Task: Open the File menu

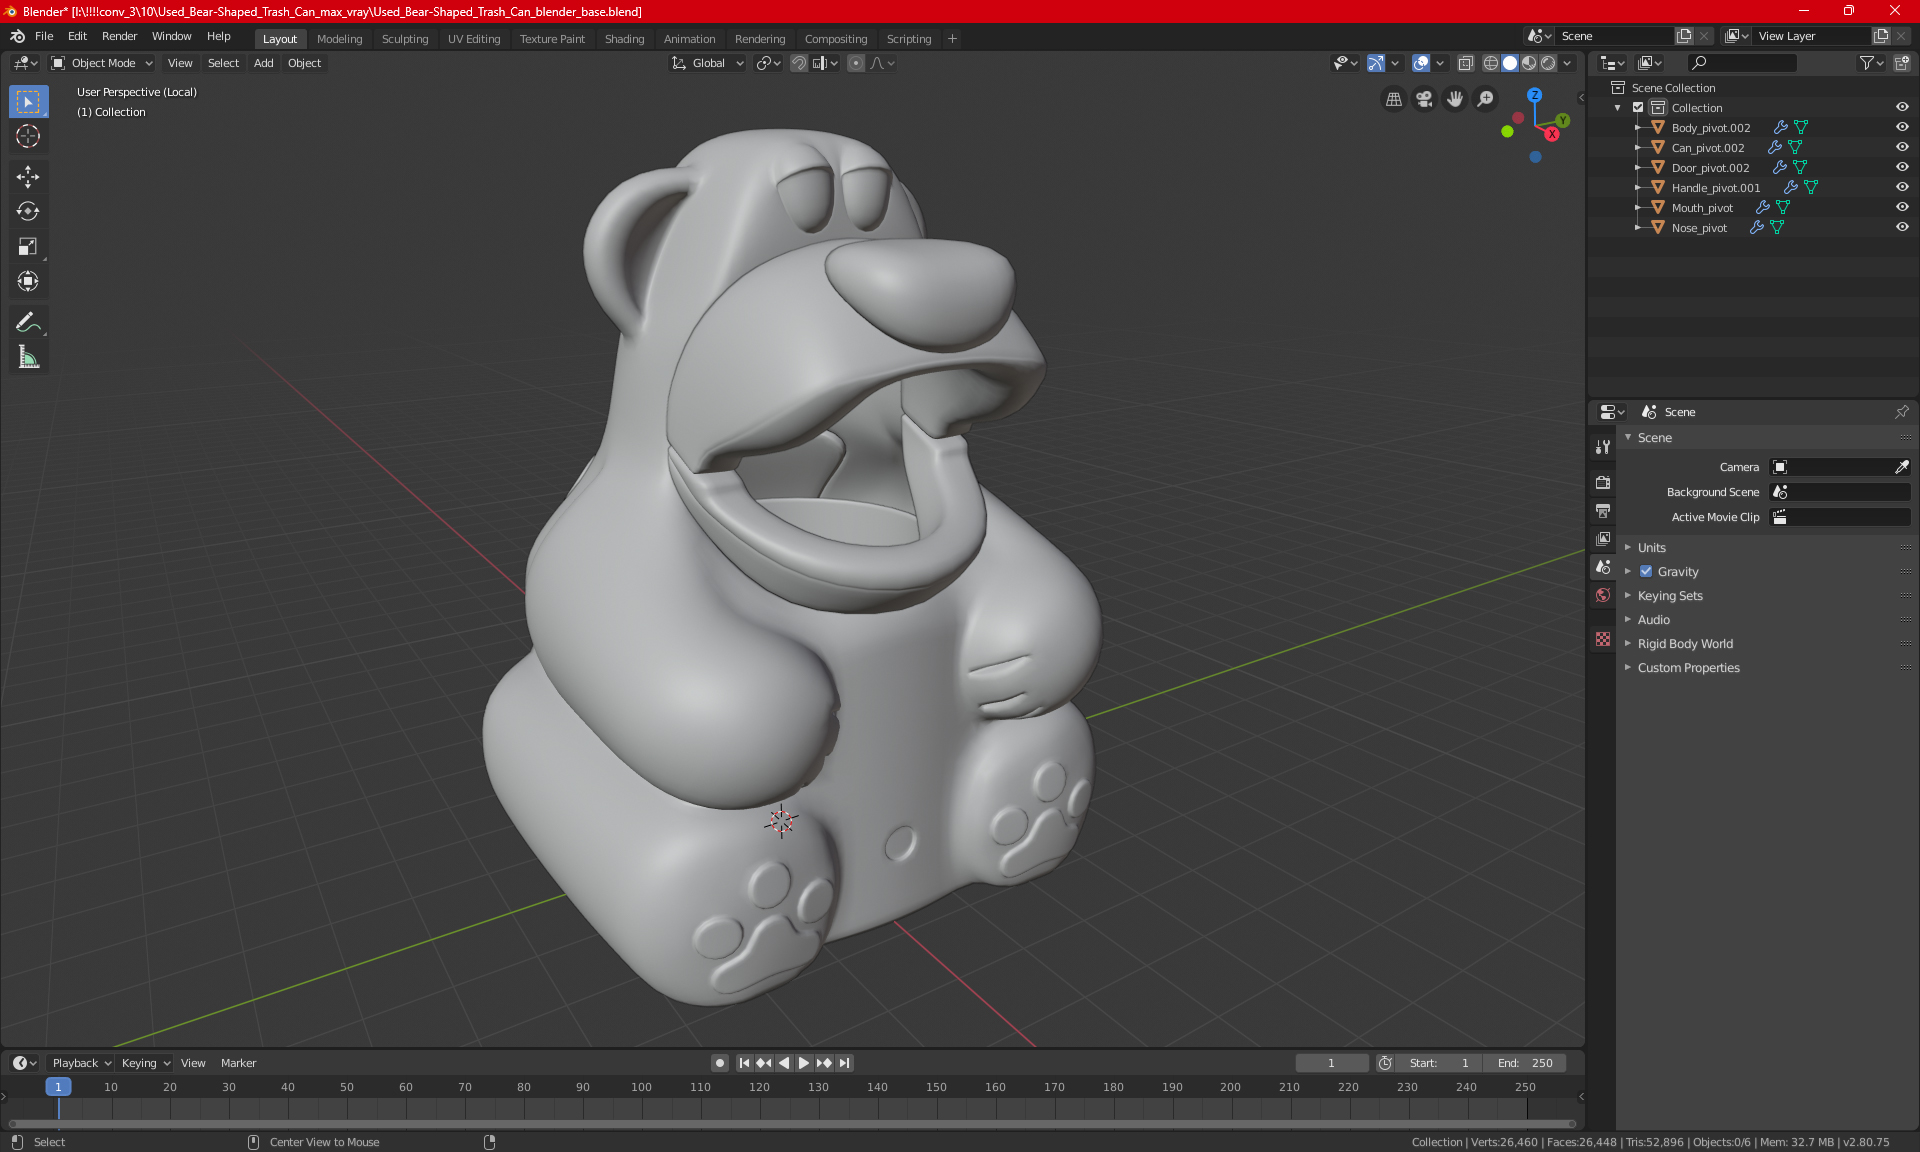Action: tap(44, 36)
